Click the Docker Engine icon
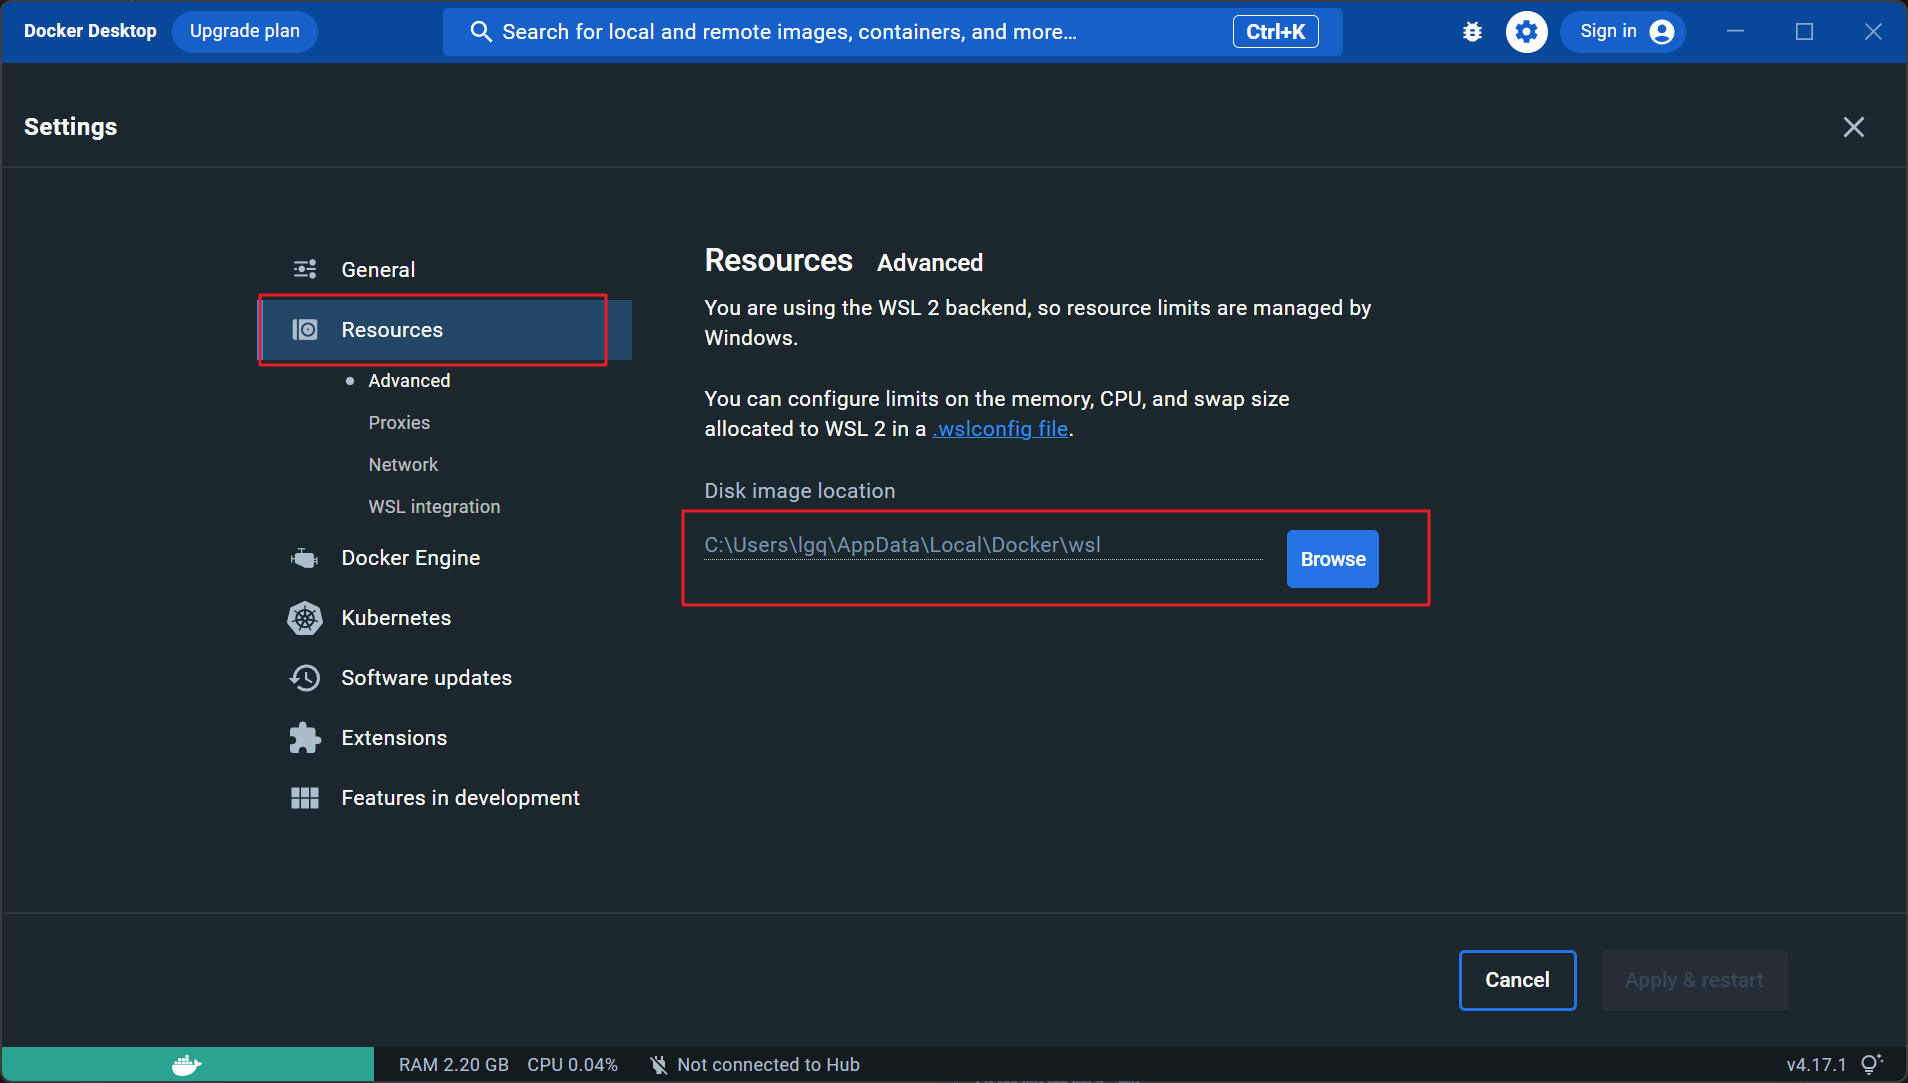The width and height of the screenshot is (1908, 1083). coord(305,557)
